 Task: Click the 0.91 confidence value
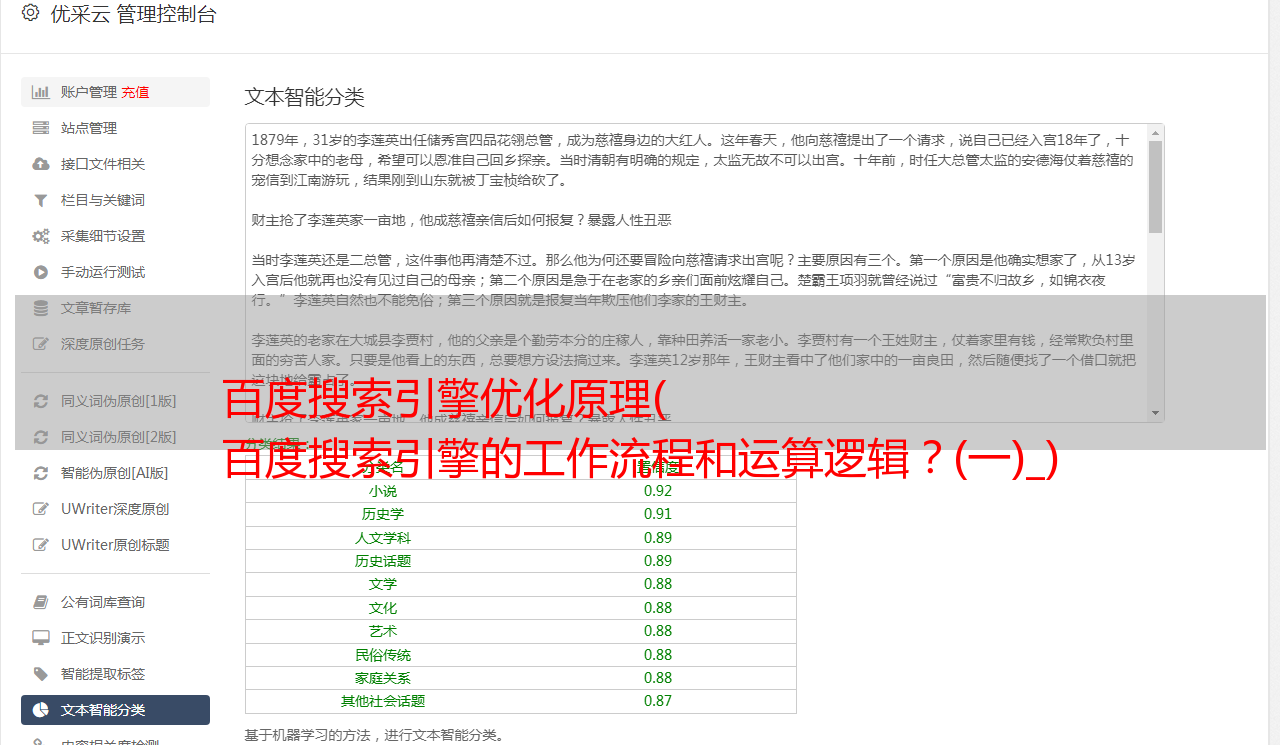coord(658,514)
